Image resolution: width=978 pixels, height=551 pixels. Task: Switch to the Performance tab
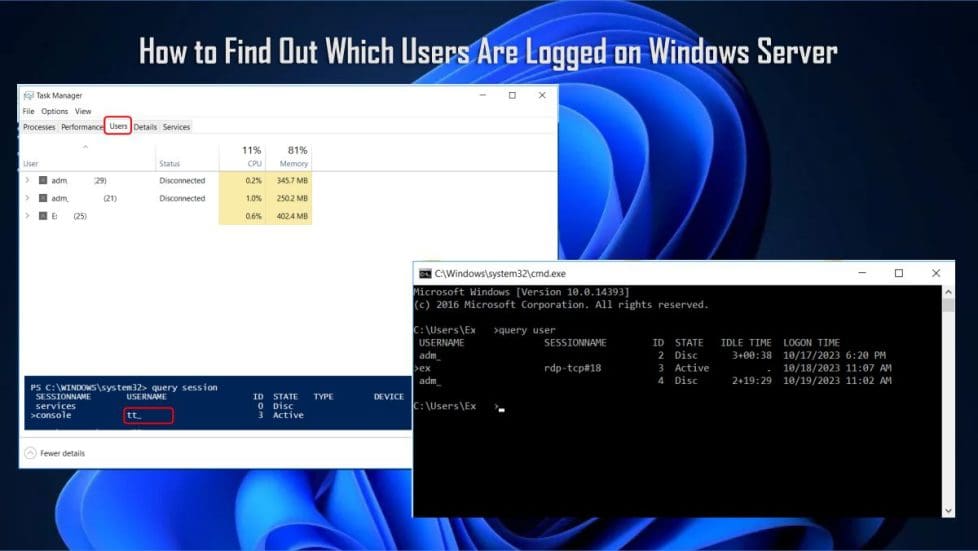(x=82, y=127)
